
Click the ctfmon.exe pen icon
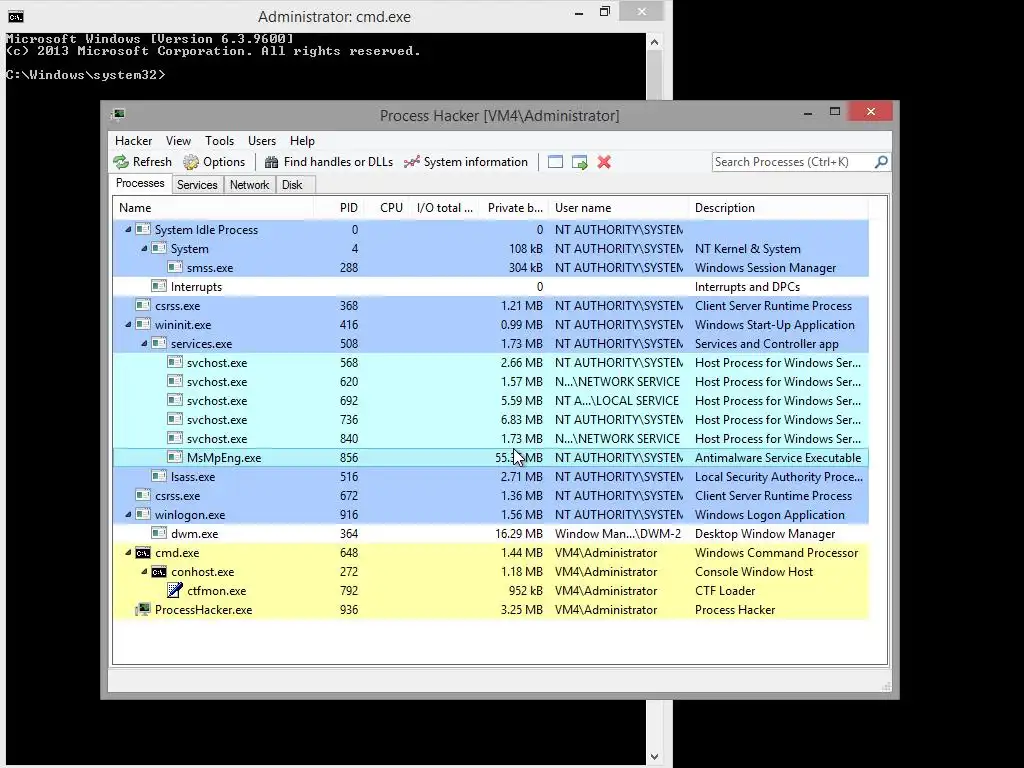tap(174, 590)
